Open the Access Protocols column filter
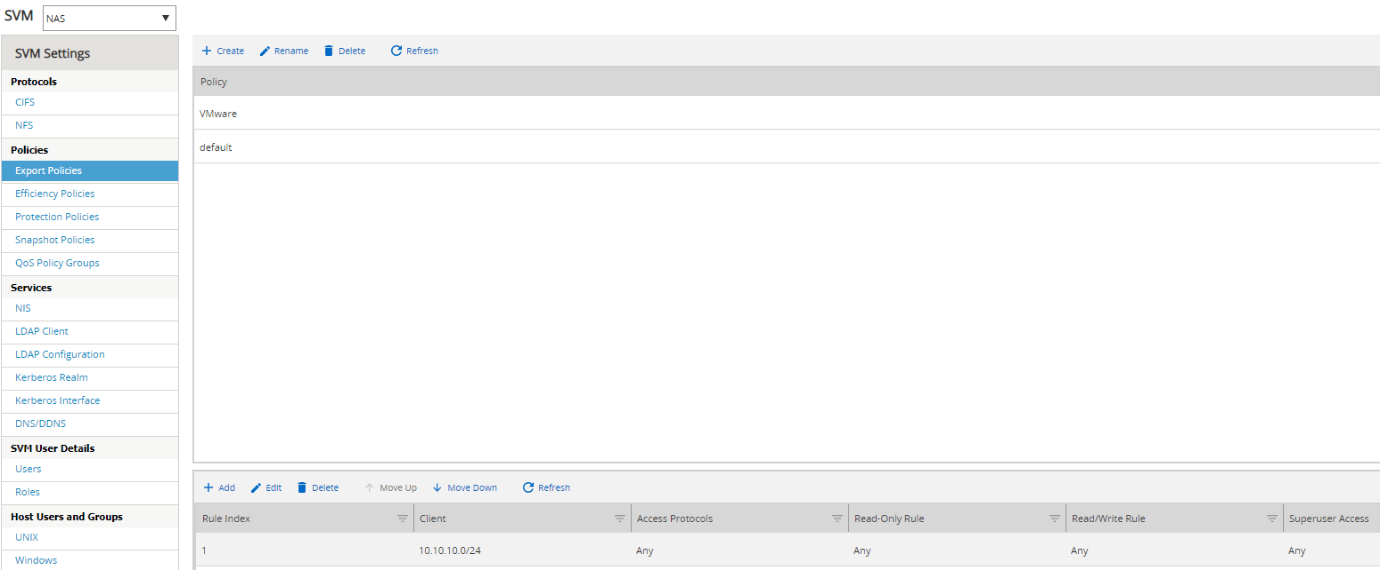The width and height of the screenshot is (1380, 570). [837, 519]
